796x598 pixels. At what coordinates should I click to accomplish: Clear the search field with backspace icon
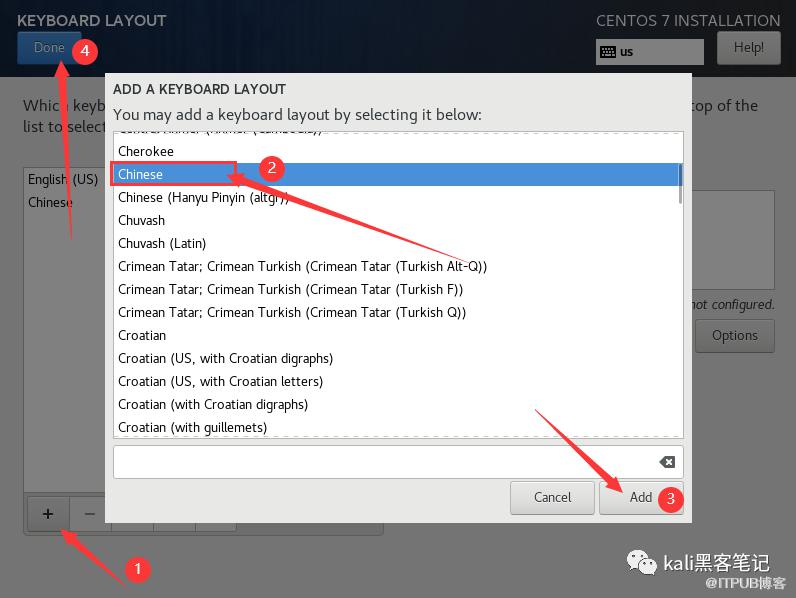click(x=667, y=462)
